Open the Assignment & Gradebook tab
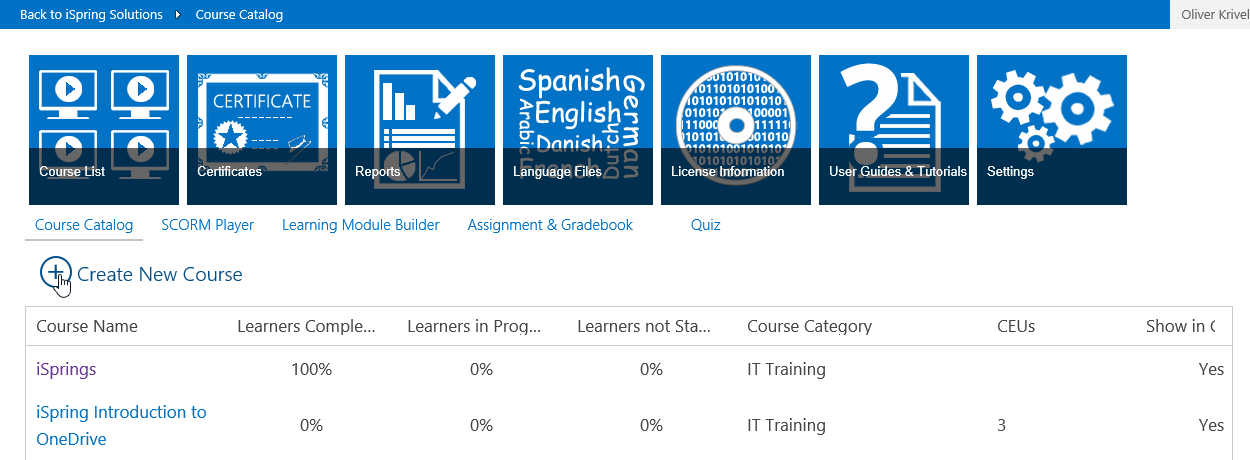This screenshot has width=1250, height=460. point(550,225)
